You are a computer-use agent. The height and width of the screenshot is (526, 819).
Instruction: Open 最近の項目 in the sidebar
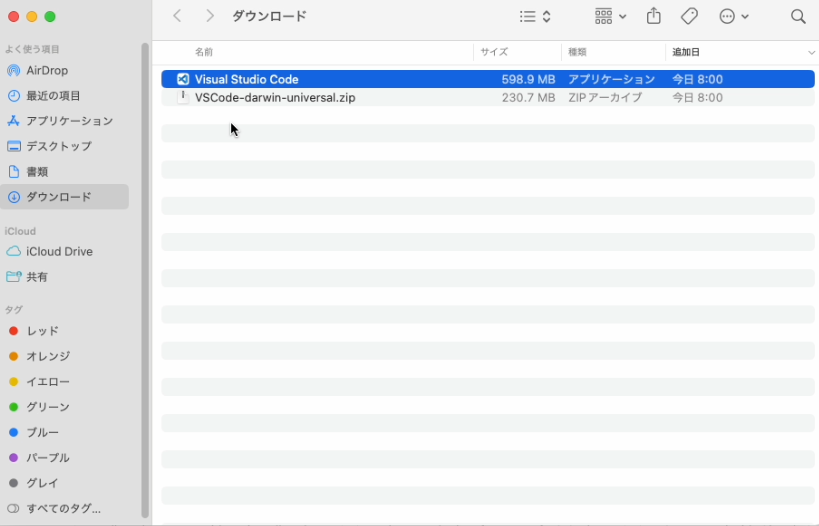(x=53, y=96)
